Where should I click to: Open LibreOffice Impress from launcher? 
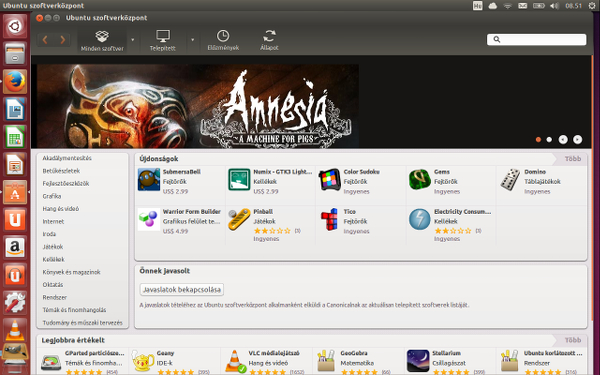pyautogui.click(x=15, y=165)
